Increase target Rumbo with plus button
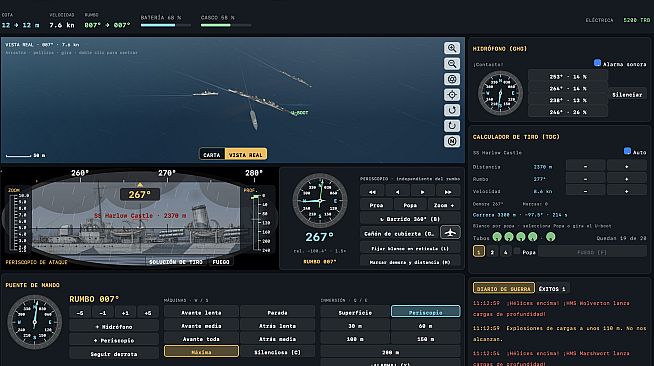Image resolution: width=654 pixels, height=366 pixels. tap(626, 178)
